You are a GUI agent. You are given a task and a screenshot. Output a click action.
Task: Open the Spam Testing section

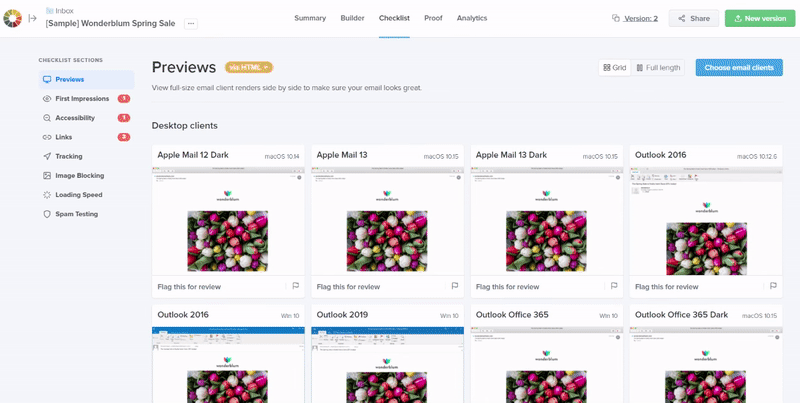tap(86, 214)
